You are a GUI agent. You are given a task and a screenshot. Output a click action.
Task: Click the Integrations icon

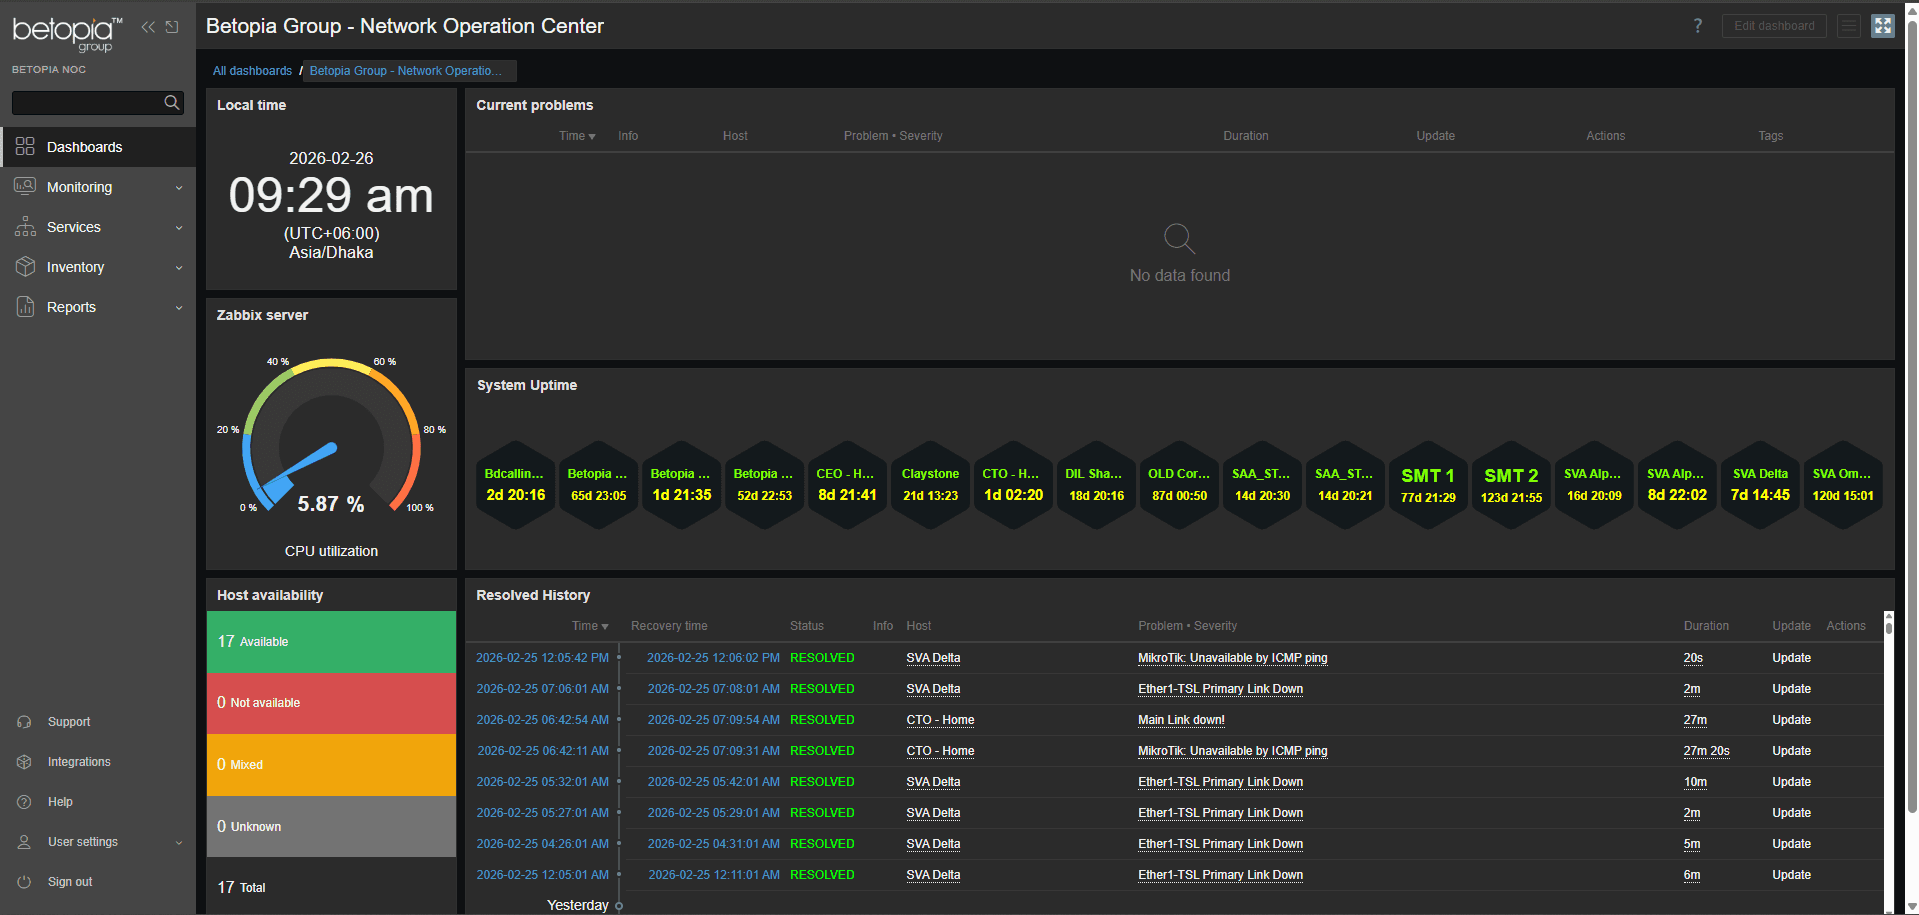point(24,762)
